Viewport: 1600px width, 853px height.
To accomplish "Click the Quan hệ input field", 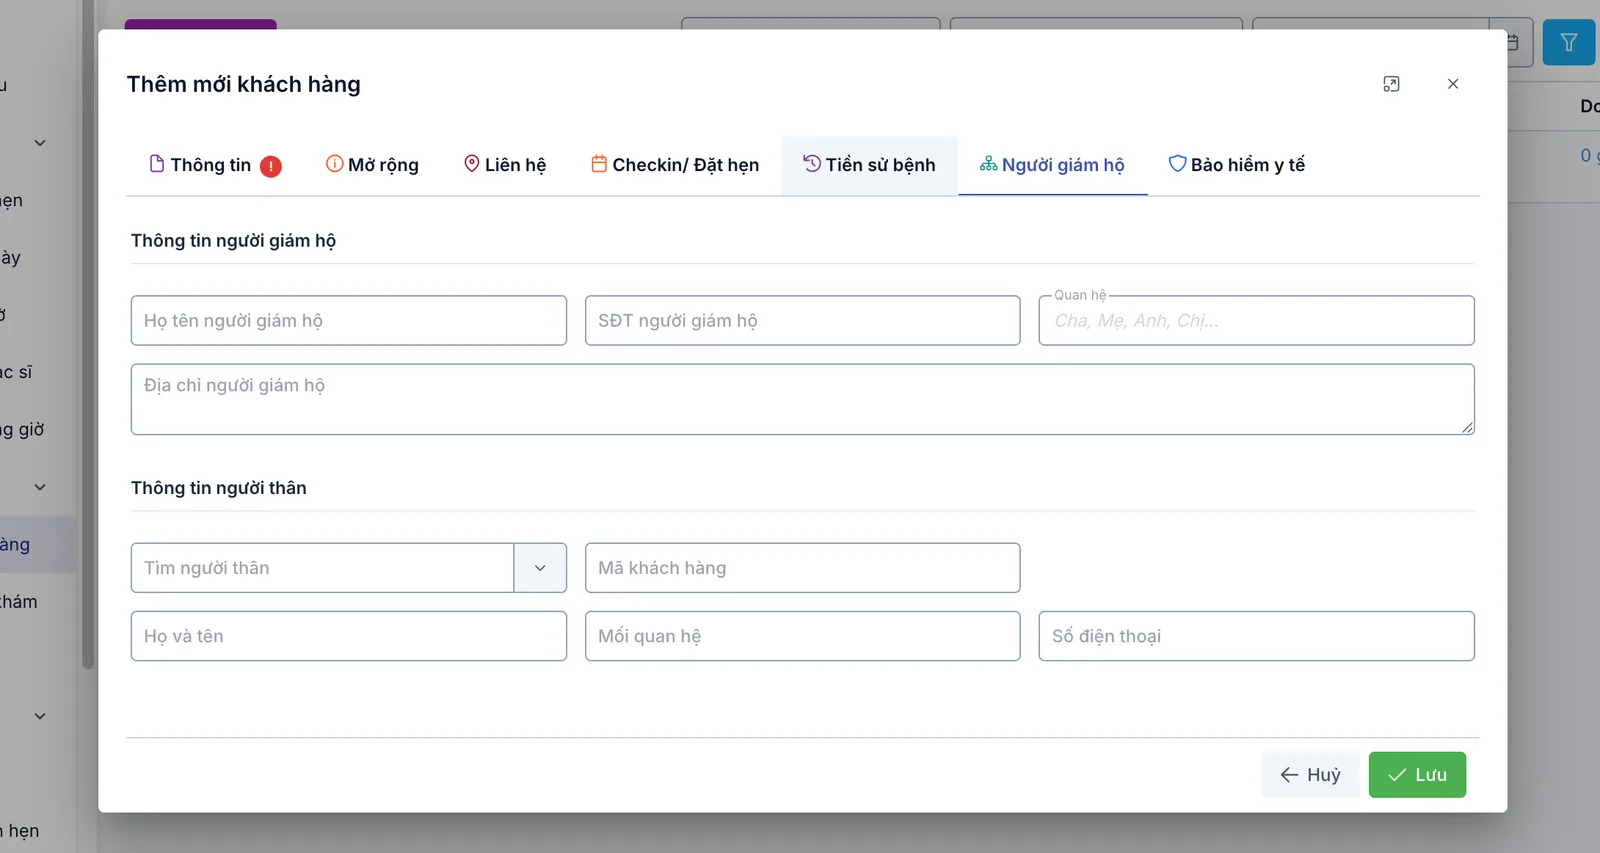I will [1257, 321].
